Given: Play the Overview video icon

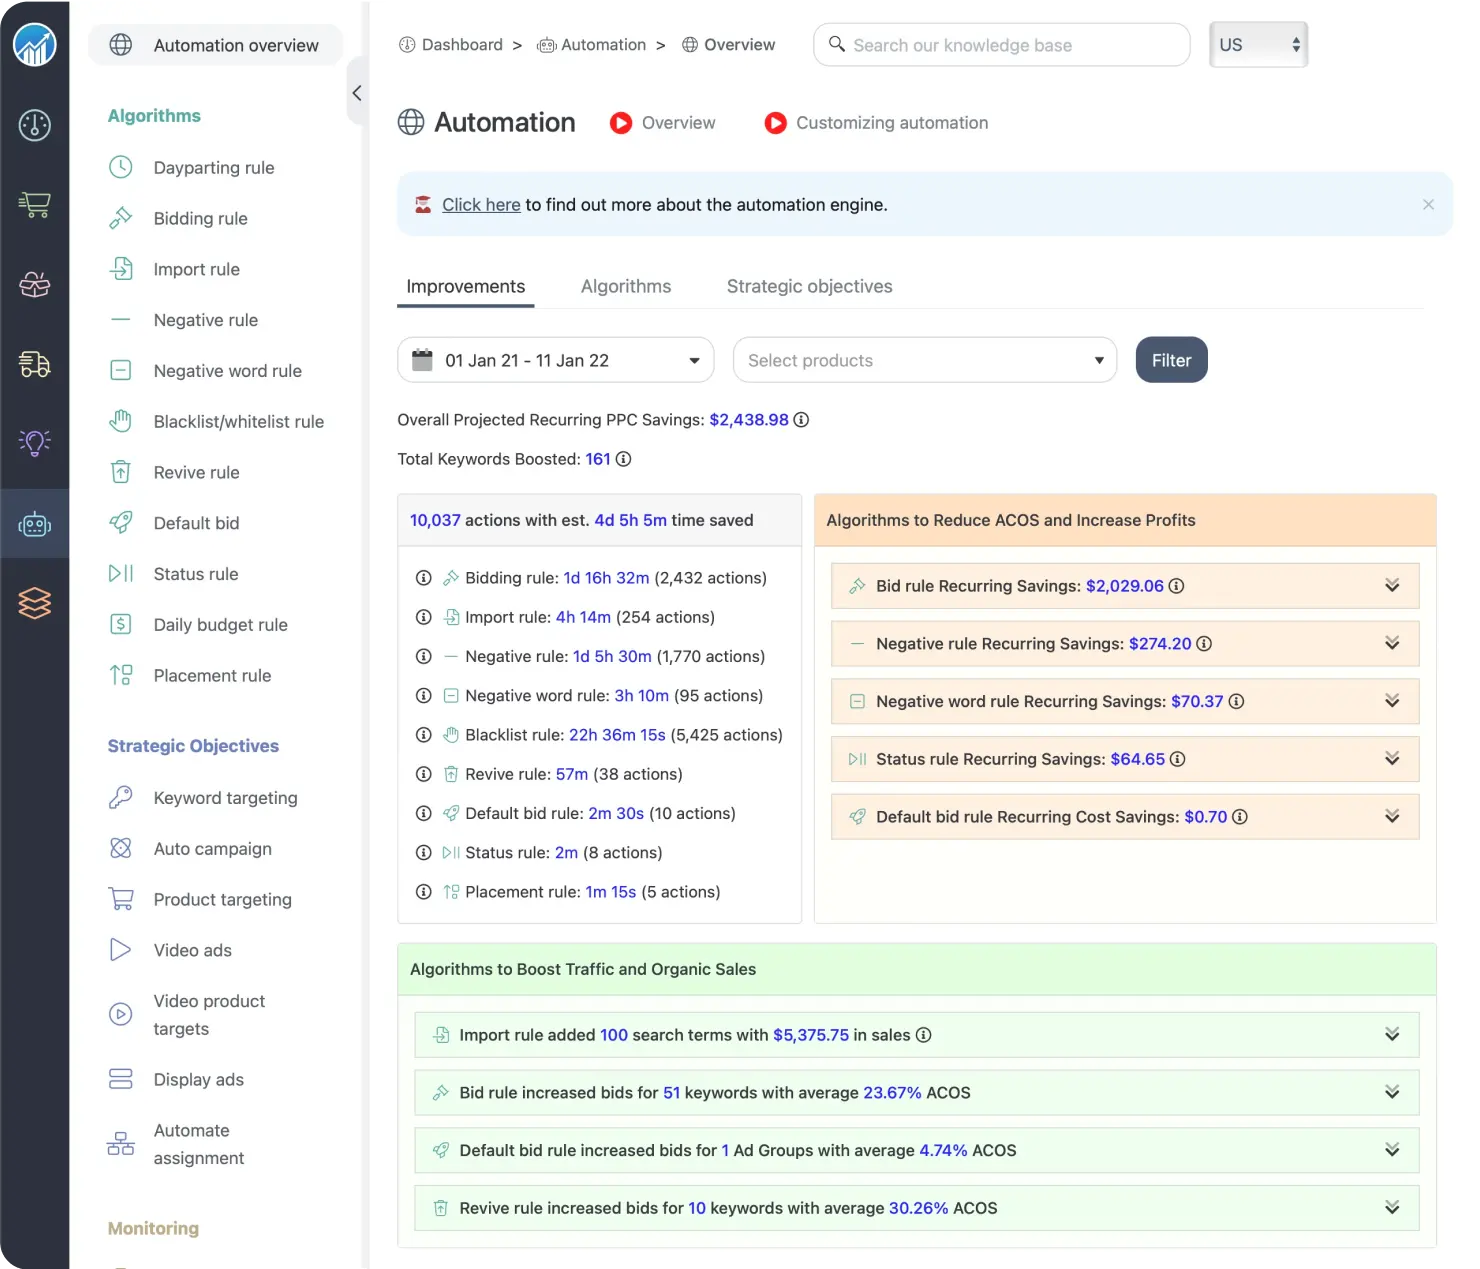Looking at the screenshot, I should point(621,123).
